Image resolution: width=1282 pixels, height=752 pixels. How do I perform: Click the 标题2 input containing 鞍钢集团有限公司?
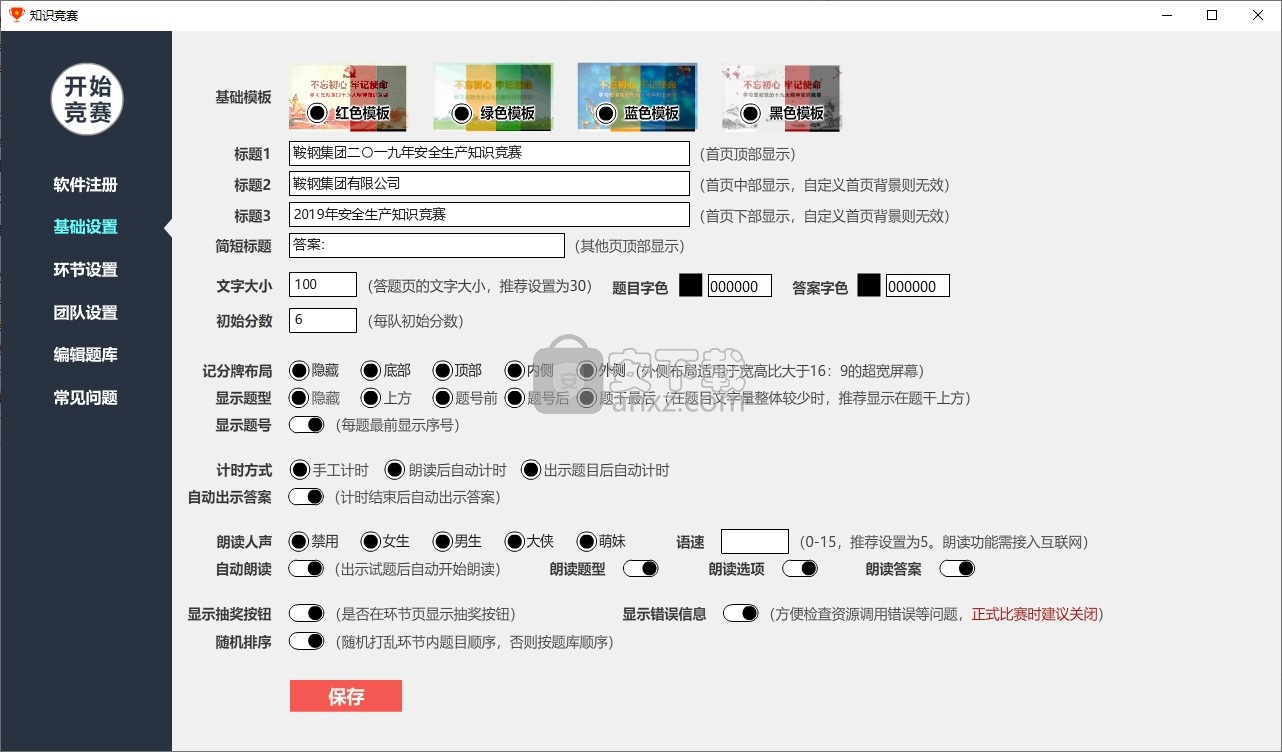coord(489,184)
